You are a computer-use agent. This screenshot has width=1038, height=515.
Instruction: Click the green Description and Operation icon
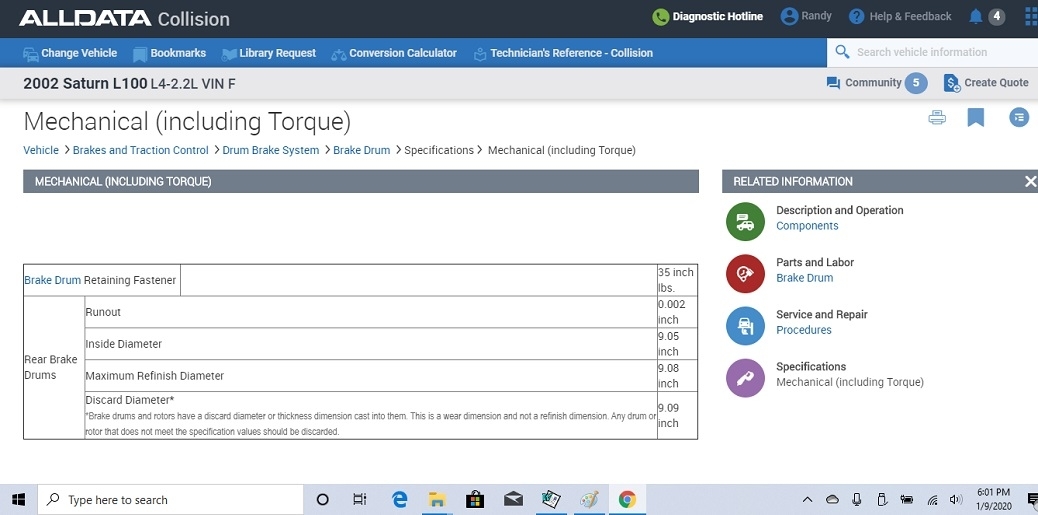[x=745, y=222]
